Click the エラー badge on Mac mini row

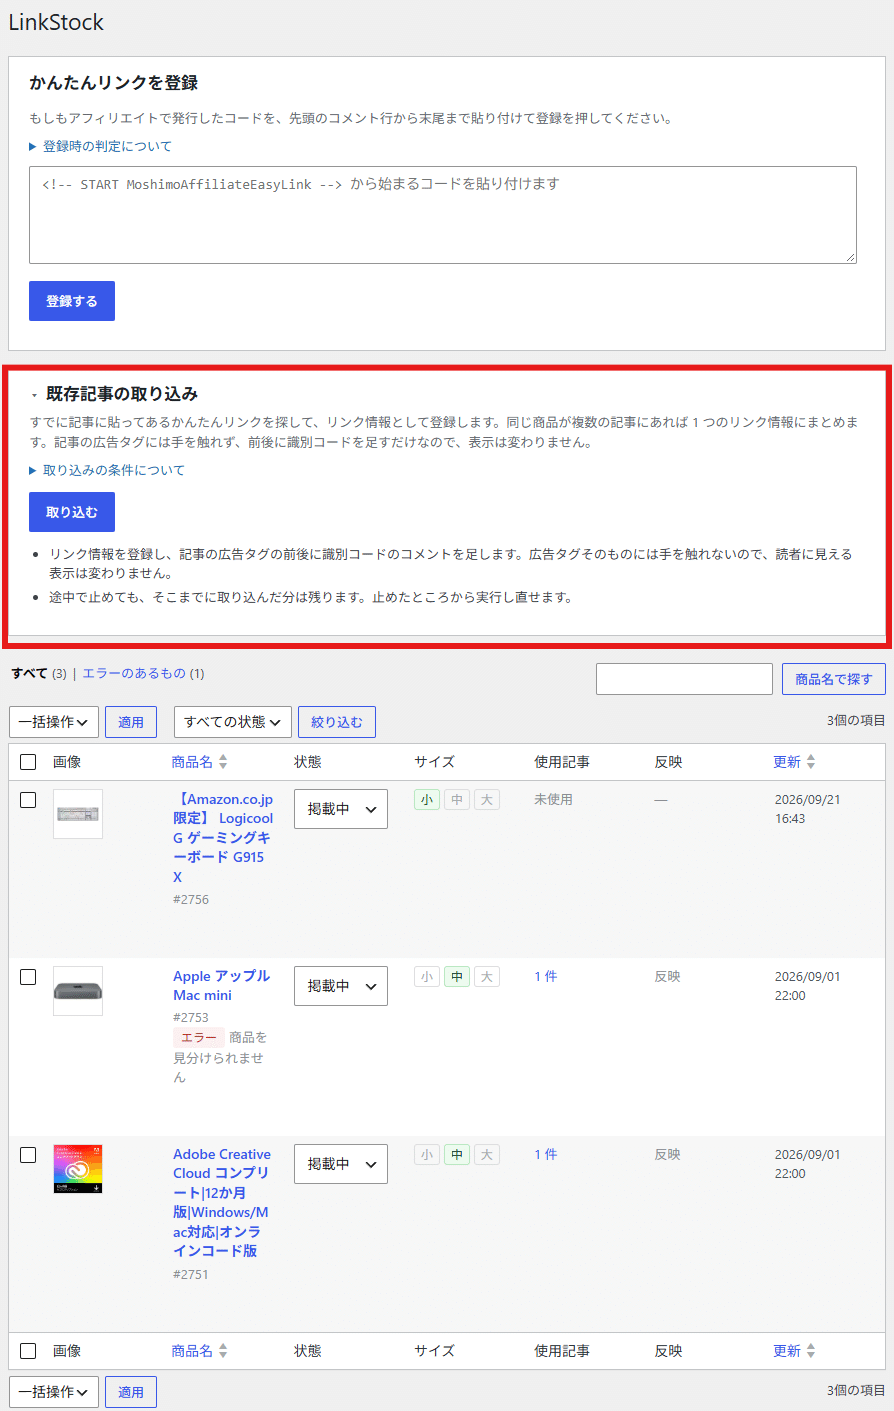(199, 1038)
